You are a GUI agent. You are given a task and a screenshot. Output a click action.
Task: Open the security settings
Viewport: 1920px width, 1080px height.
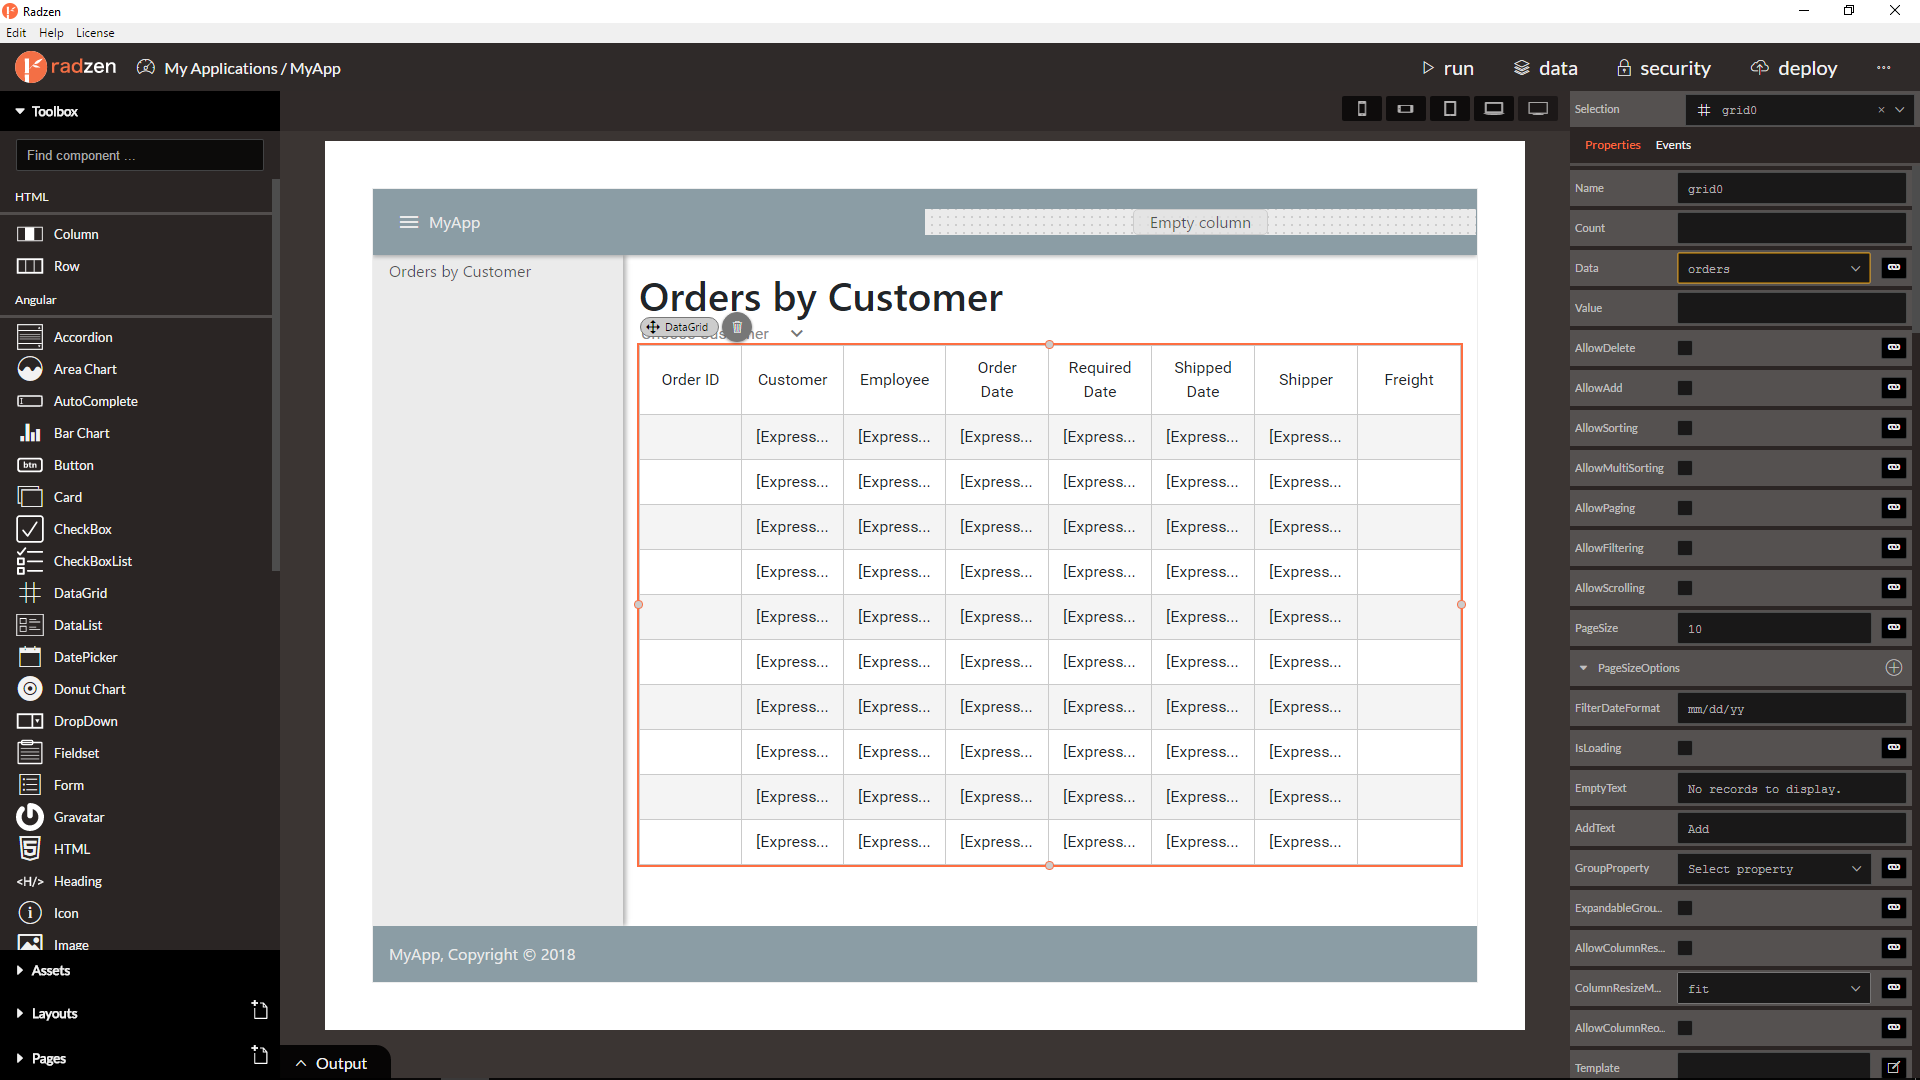click(x=1663, y=68)
